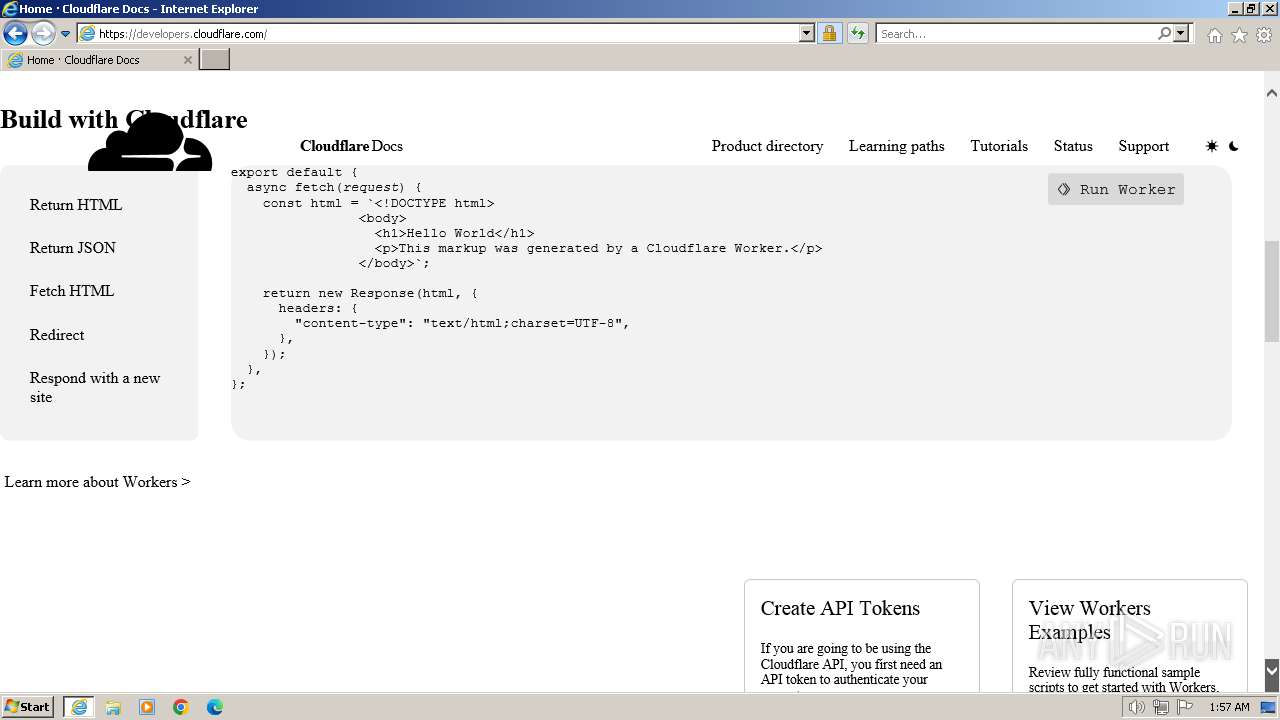
Task: Click Internet Explorer taskbar icon
Action: (x=79, y=707)
